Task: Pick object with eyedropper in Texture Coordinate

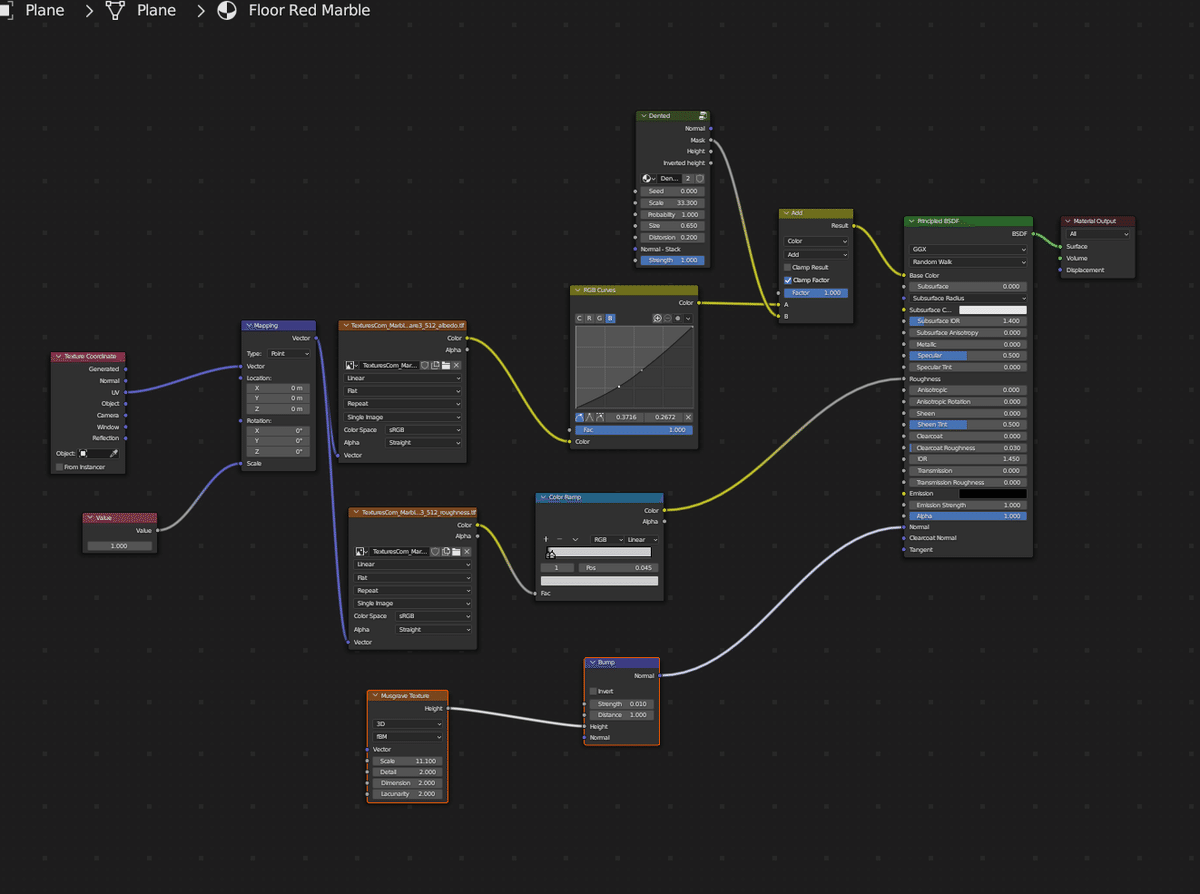Action: tap(113, 453)
